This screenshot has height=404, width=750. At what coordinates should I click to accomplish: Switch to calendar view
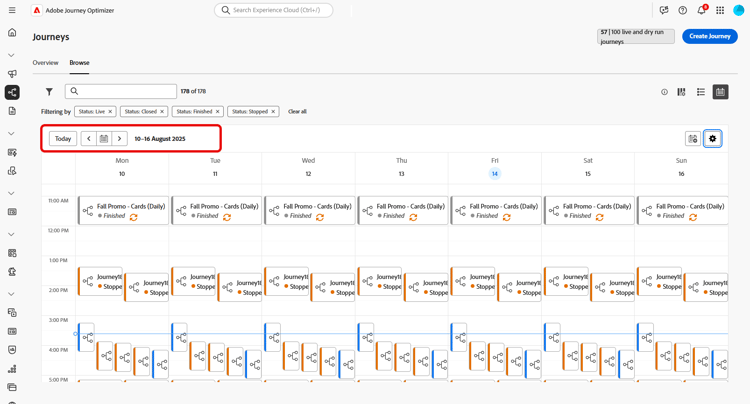720,92
